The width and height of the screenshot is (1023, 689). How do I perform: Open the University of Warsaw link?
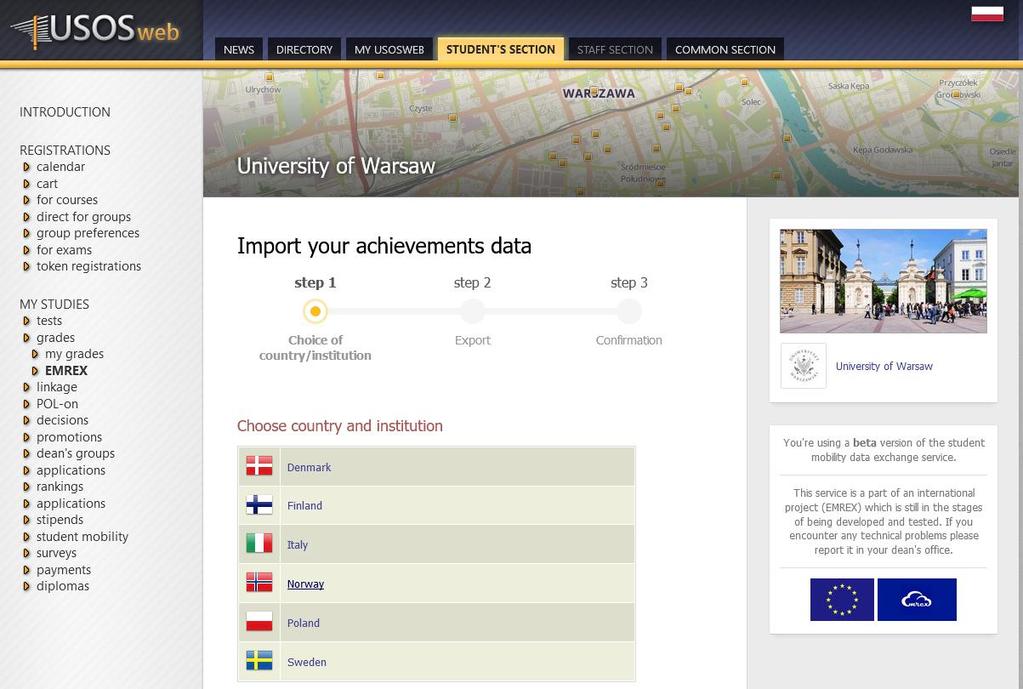pos(884,366)
